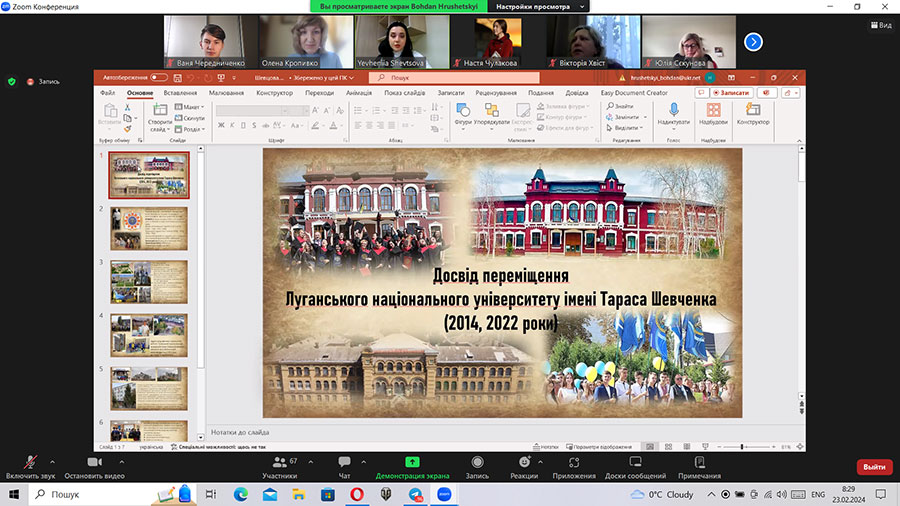Show next participants with blue arrow

click(753, 41)
